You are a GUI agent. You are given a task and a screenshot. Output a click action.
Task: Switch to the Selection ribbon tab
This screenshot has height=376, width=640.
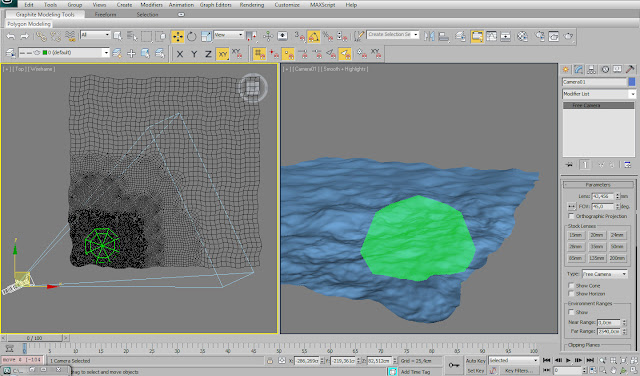click(147, 14)
